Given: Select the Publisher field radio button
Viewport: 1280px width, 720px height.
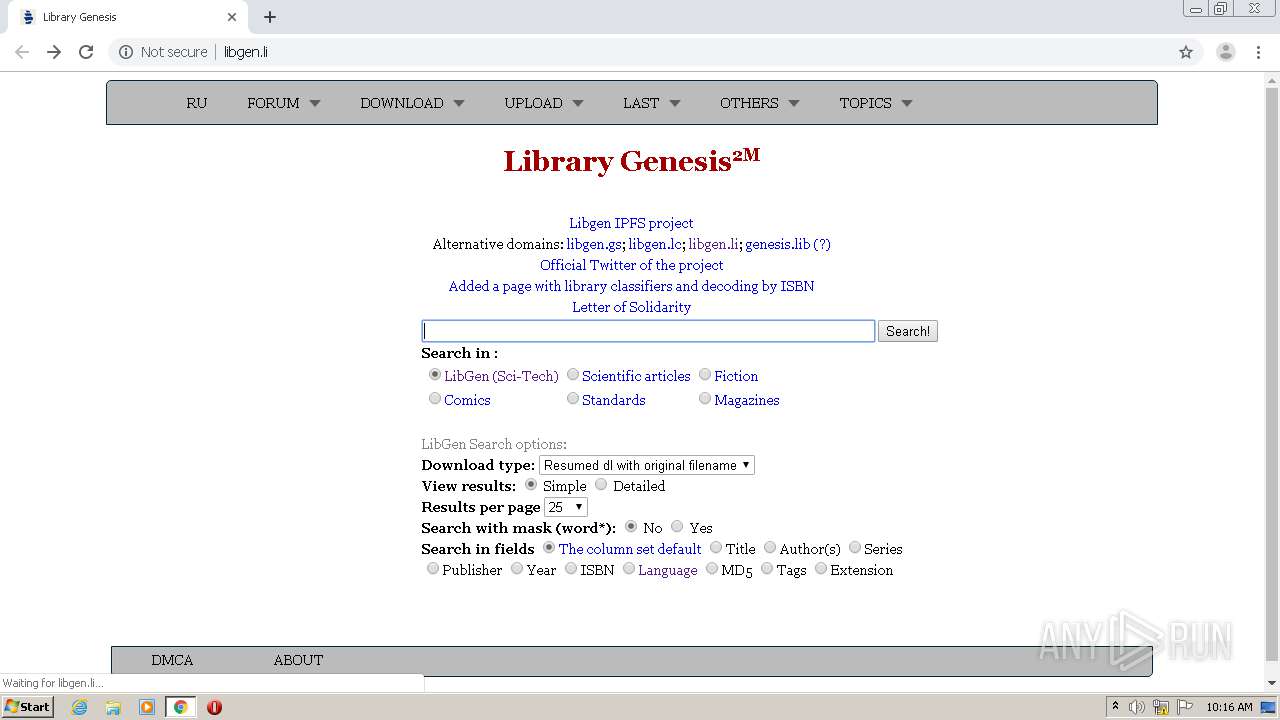Looking at the screenshot, I should 433,569.
